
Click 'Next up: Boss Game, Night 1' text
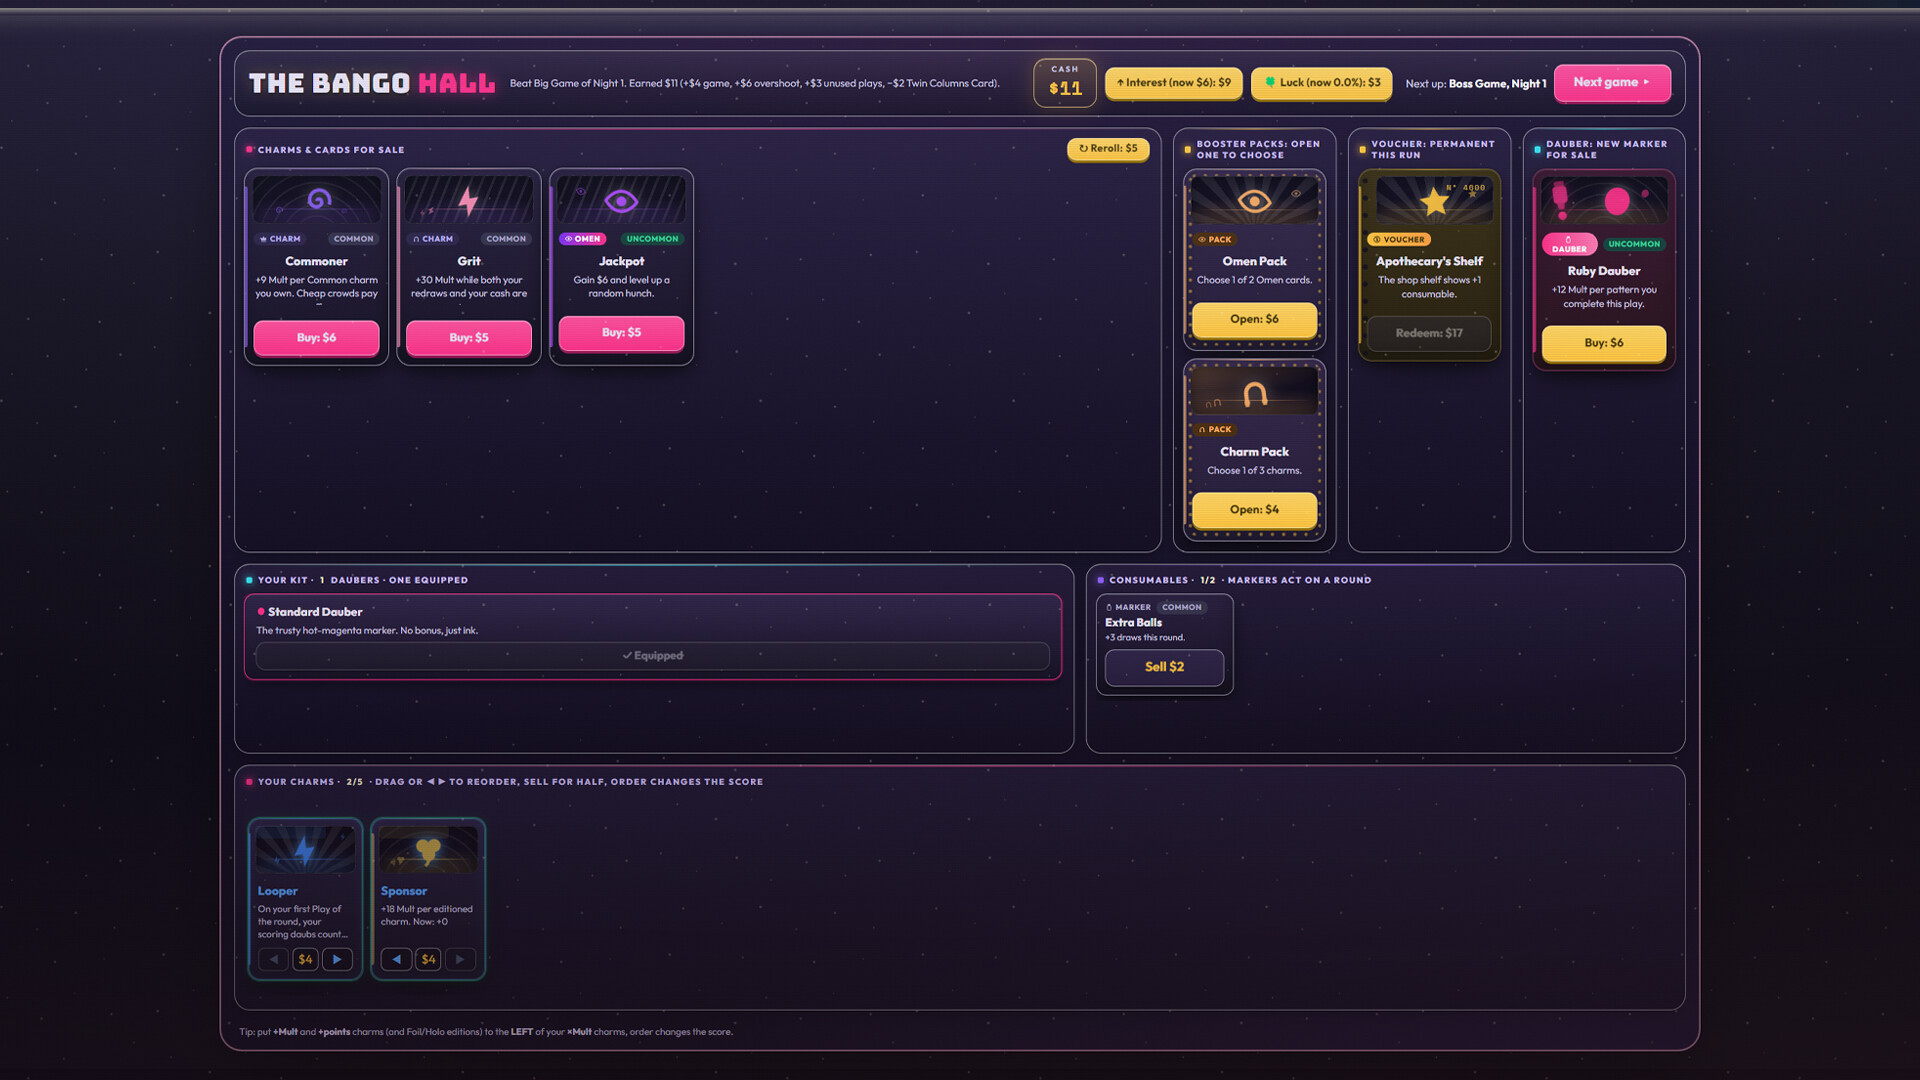[1475, 84]
